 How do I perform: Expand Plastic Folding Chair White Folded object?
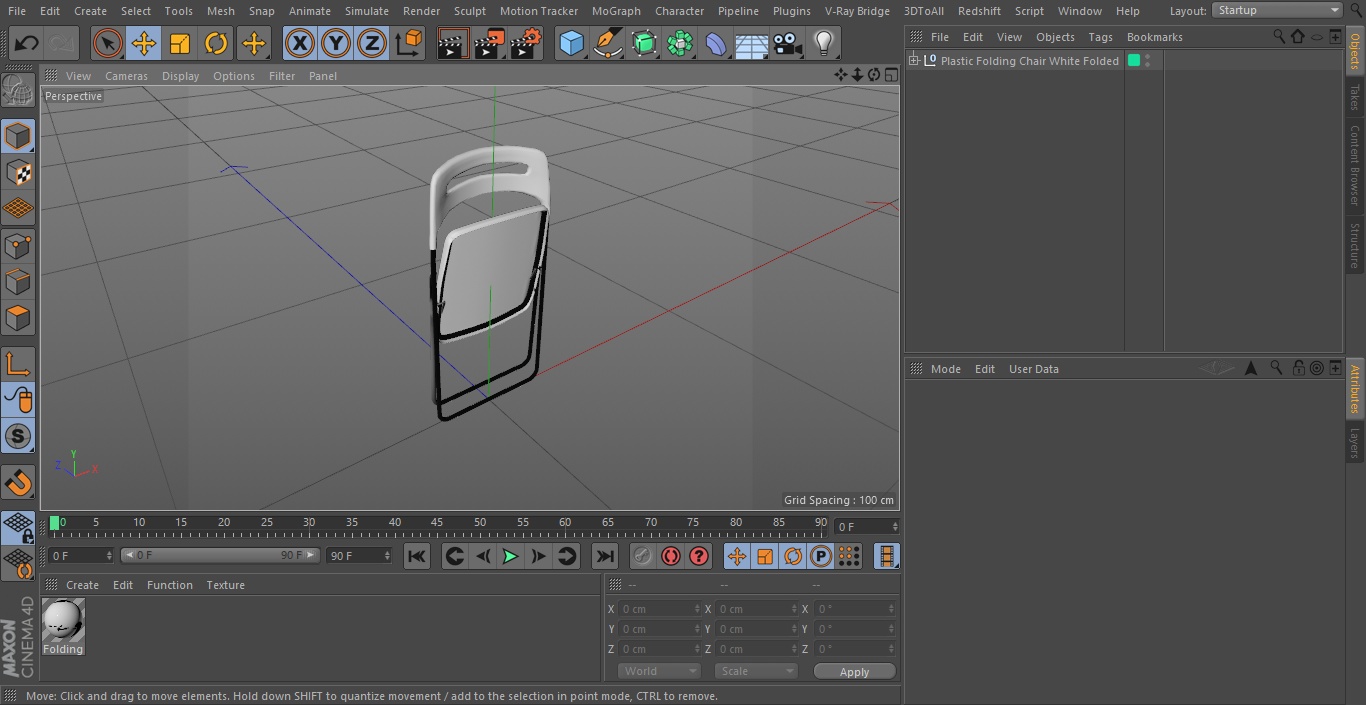coord(913,61)
